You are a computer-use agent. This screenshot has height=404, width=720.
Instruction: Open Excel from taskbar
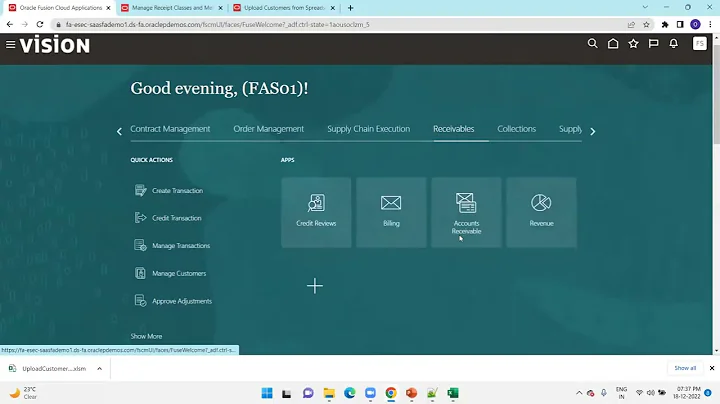453,393
